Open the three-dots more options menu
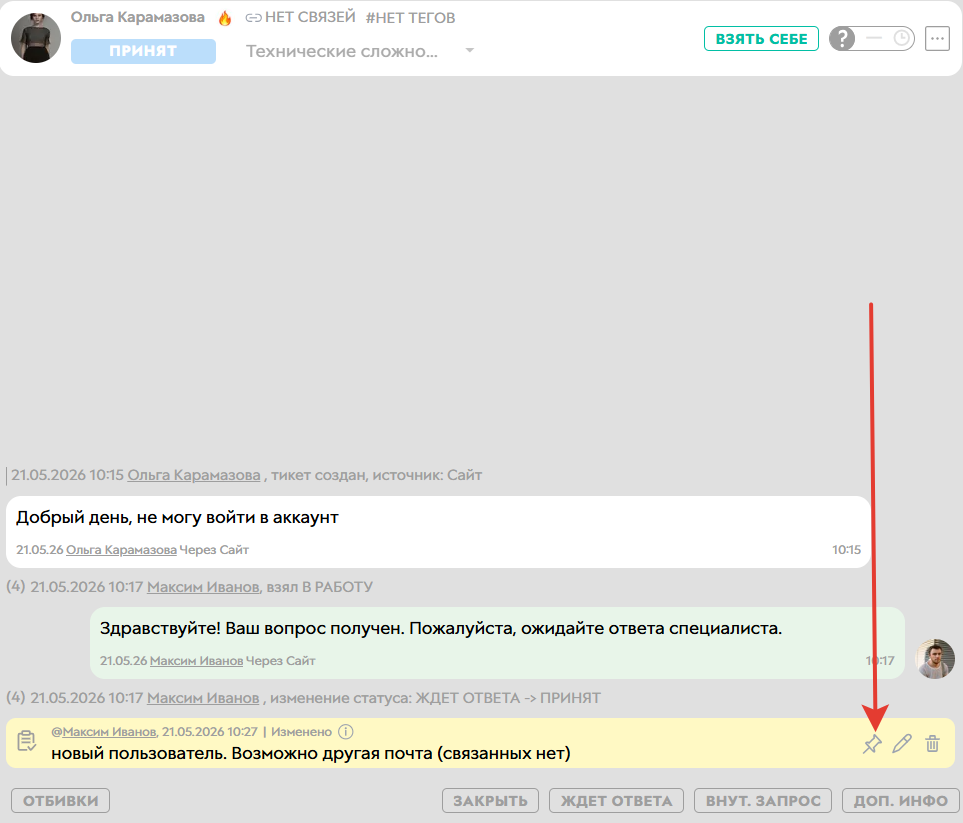The width and height of the screenshot is (963, 823). coord(937,39)
